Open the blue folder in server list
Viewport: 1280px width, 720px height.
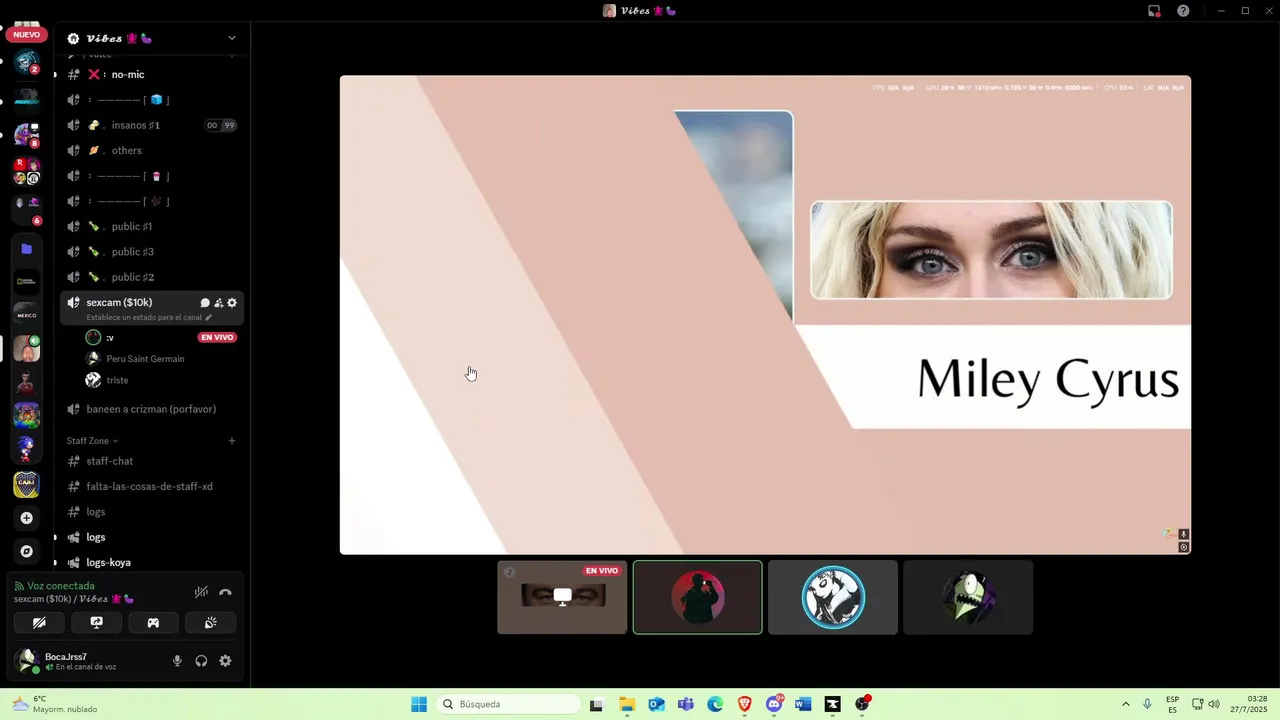(27, 248)
